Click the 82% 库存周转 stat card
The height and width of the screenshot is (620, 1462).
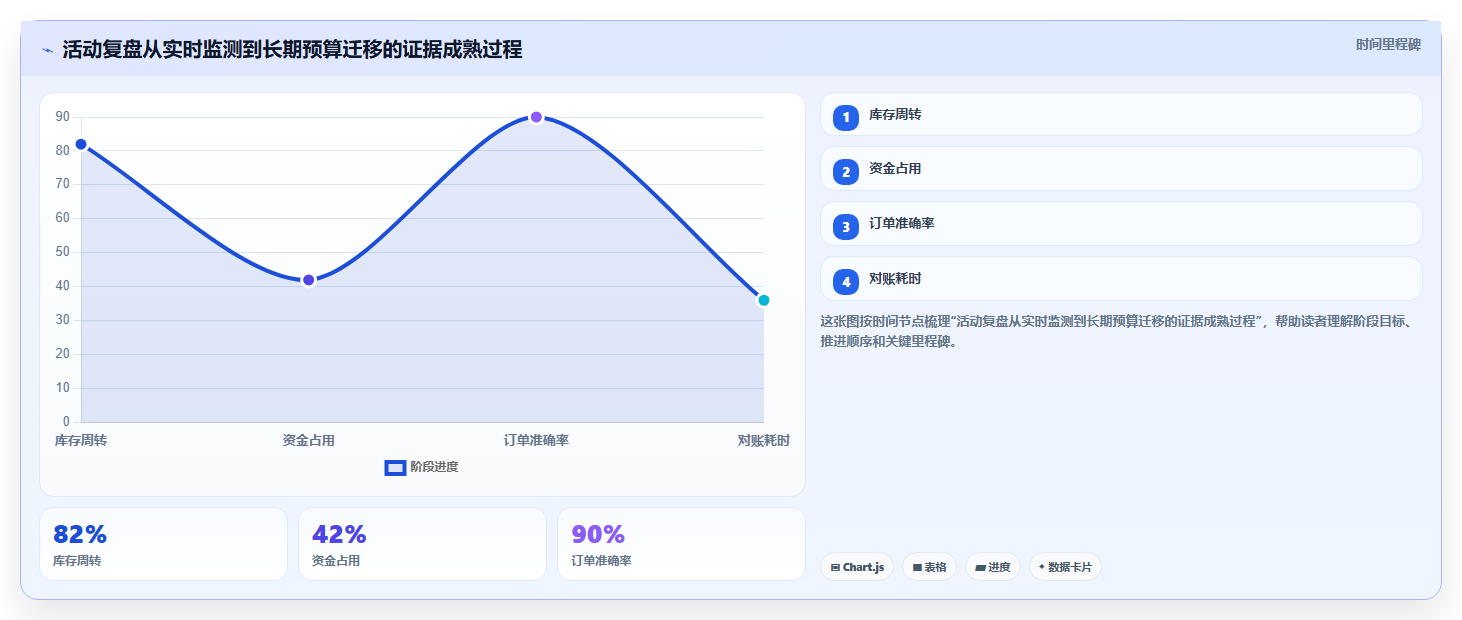(163, 544)
